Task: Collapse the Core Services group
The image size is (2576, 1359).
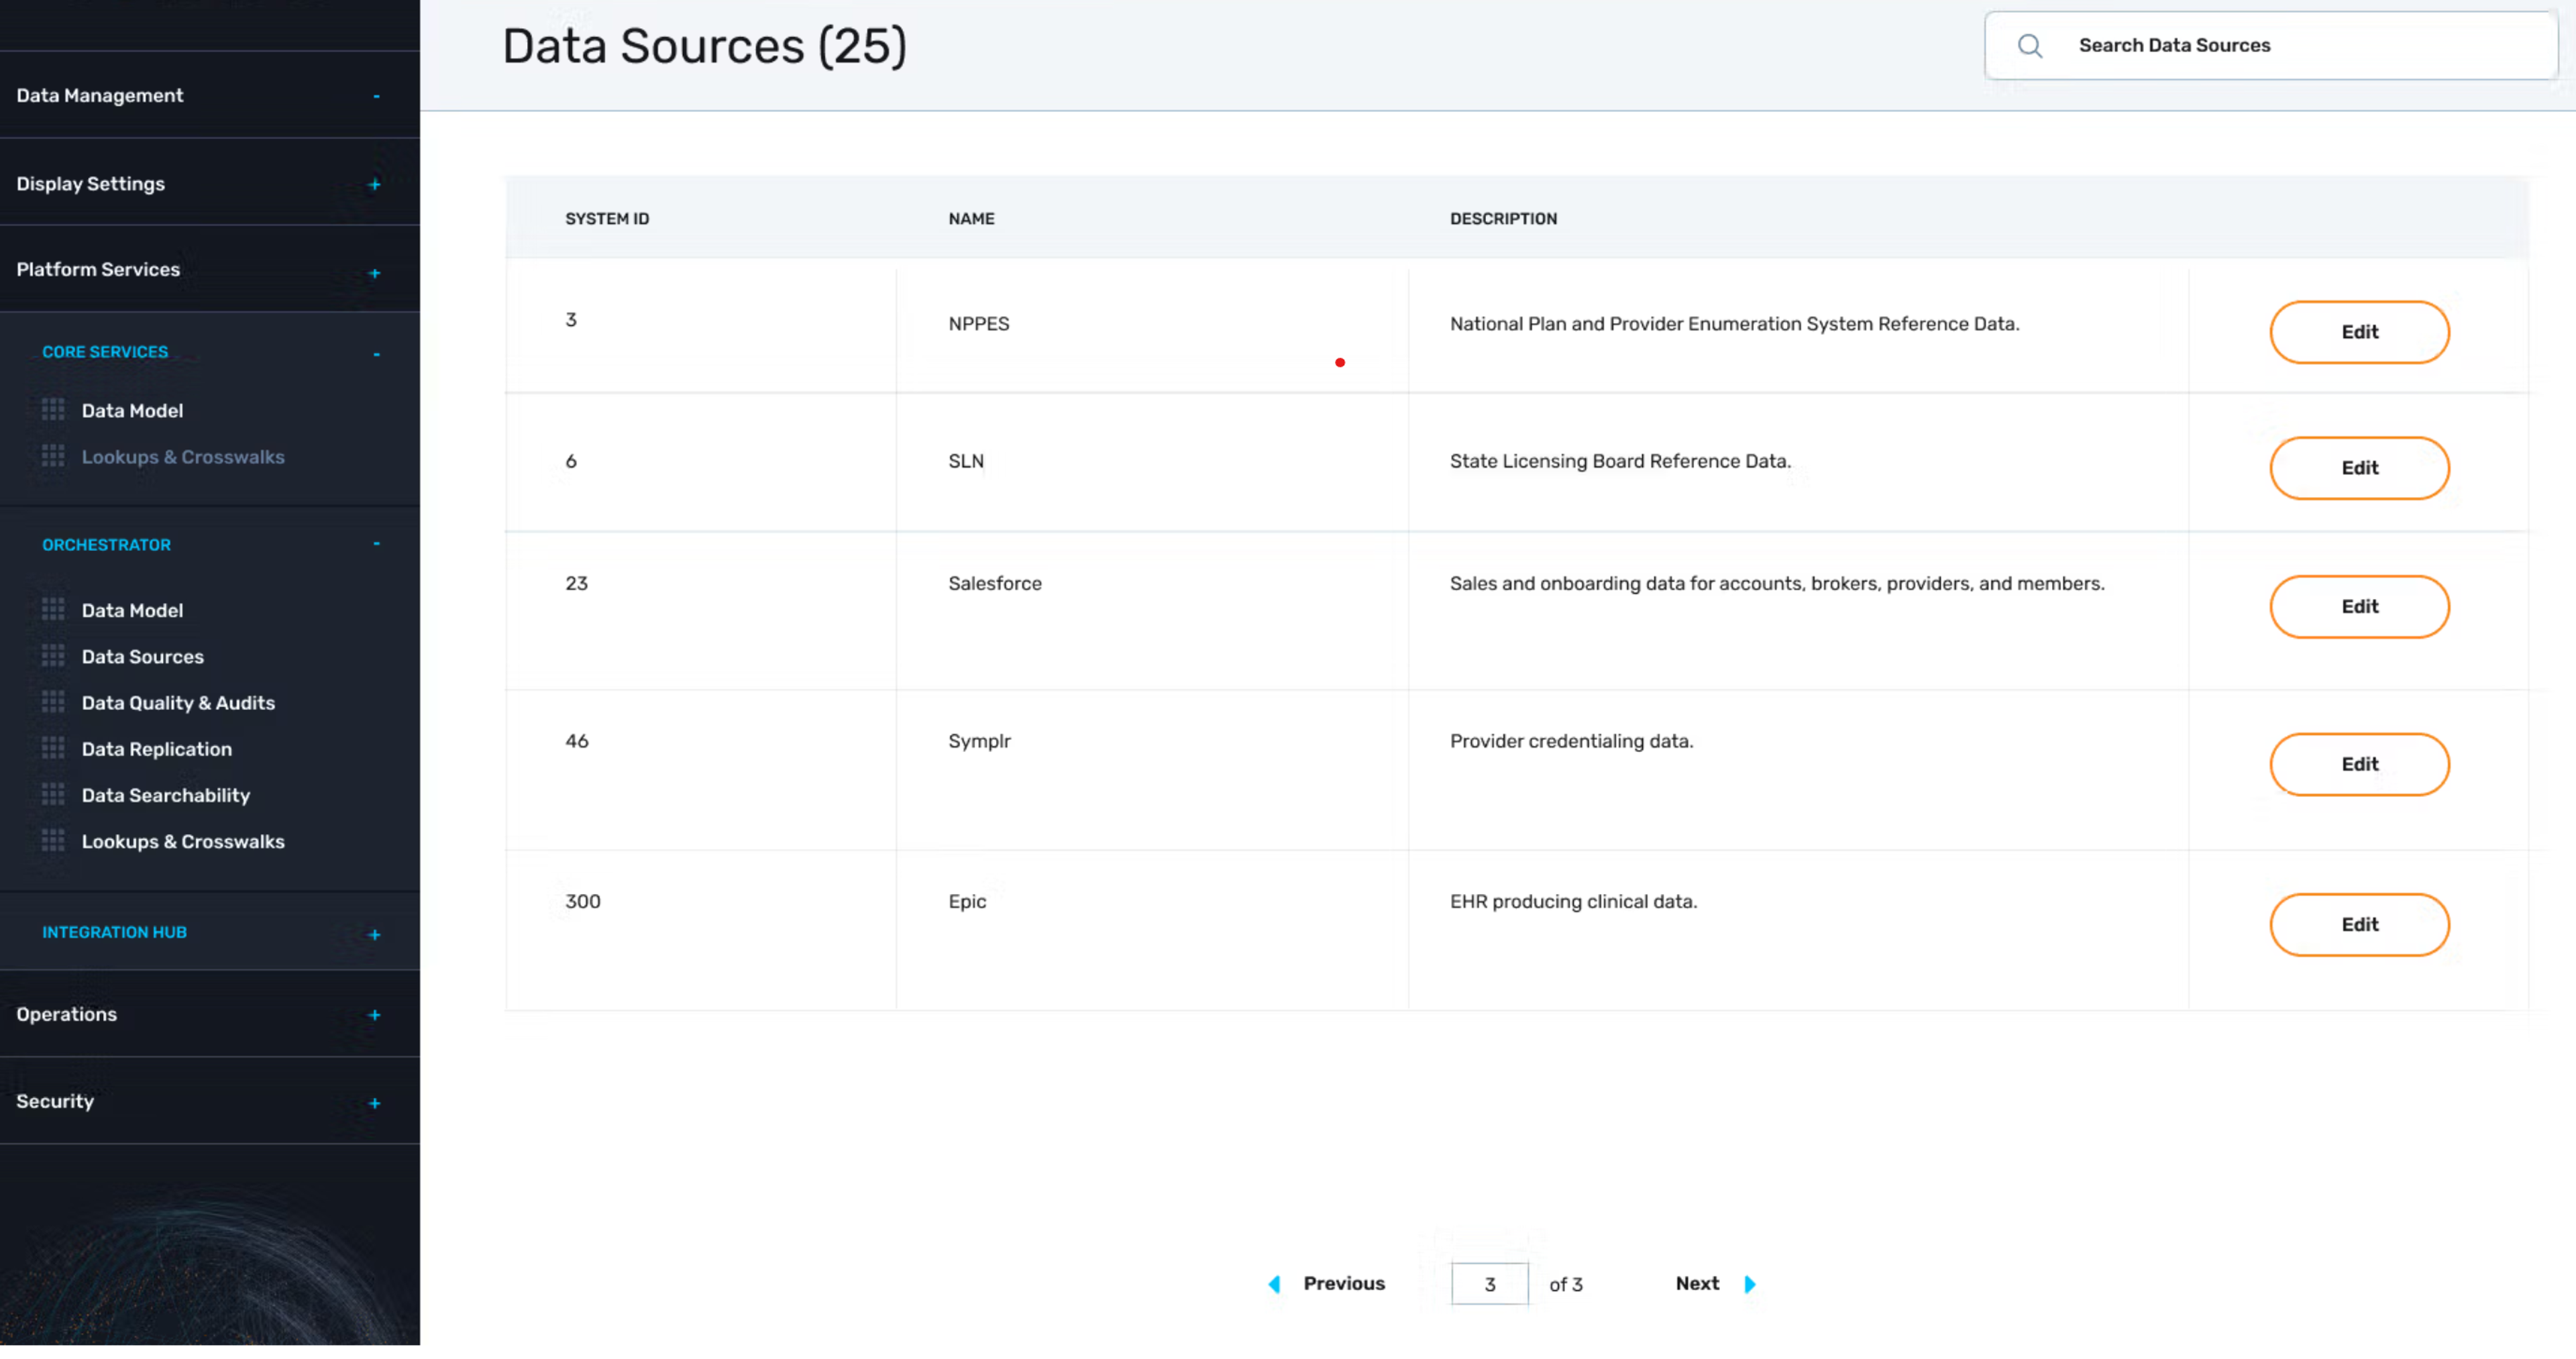Action: (376, 354)
